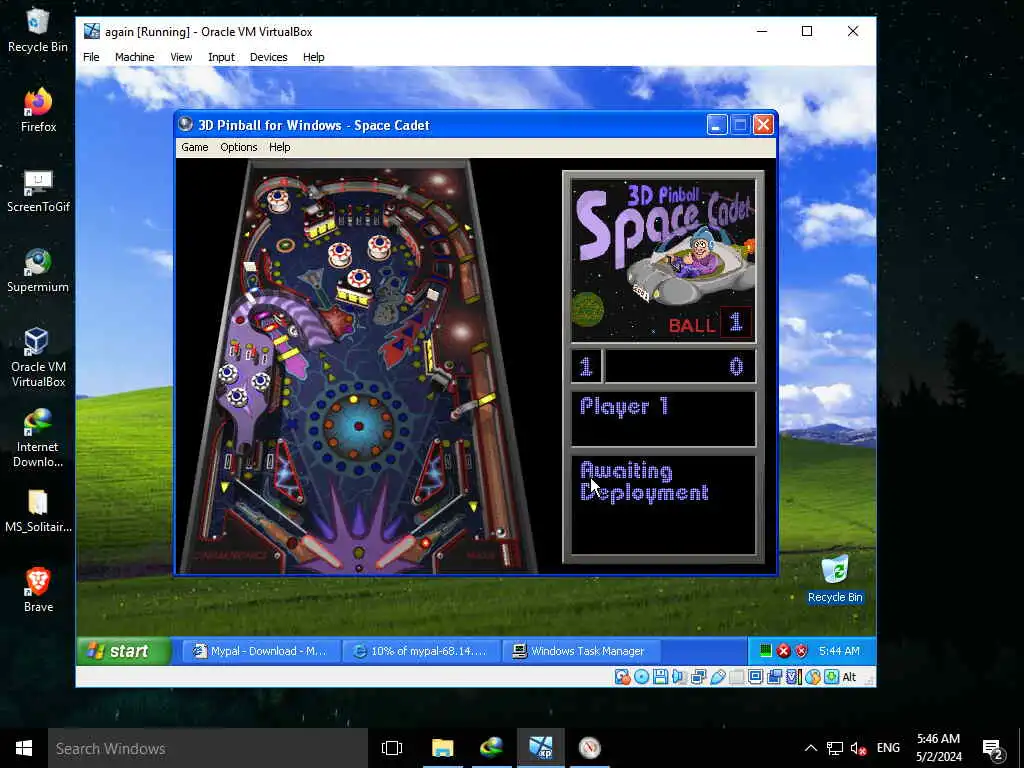
Task: Click the virtualization features V indicator
Action: (x=793, y=677)
